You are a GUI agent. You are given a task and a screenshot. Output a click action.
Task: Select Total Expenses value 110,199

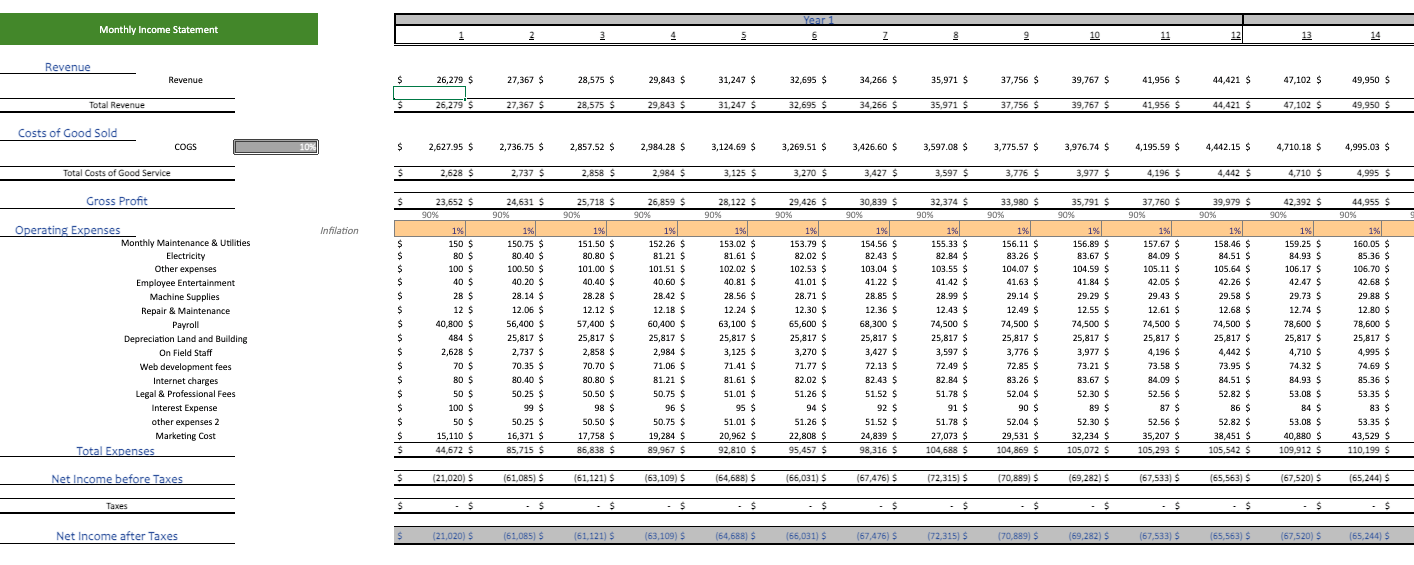(x=1366, y=450)
